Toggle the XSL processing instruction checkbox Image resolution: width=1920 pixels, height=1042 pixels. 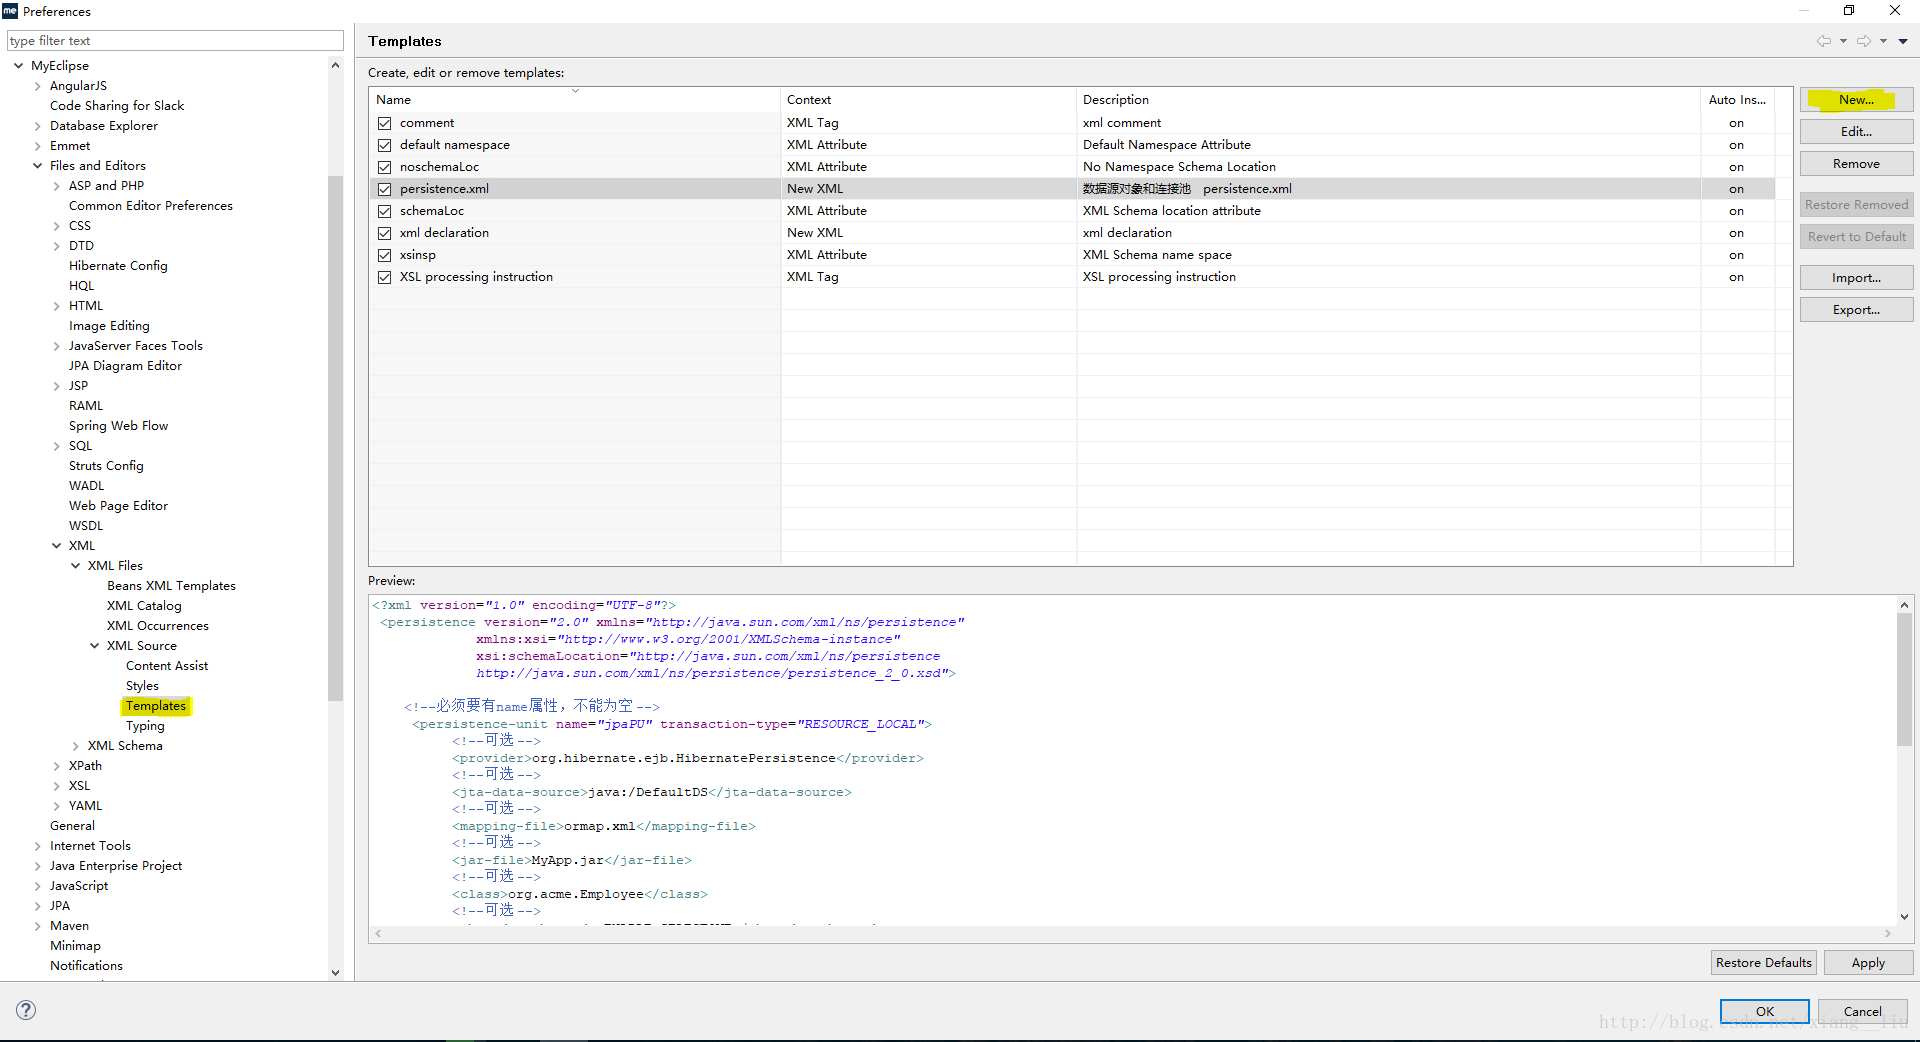coord(384,277)
